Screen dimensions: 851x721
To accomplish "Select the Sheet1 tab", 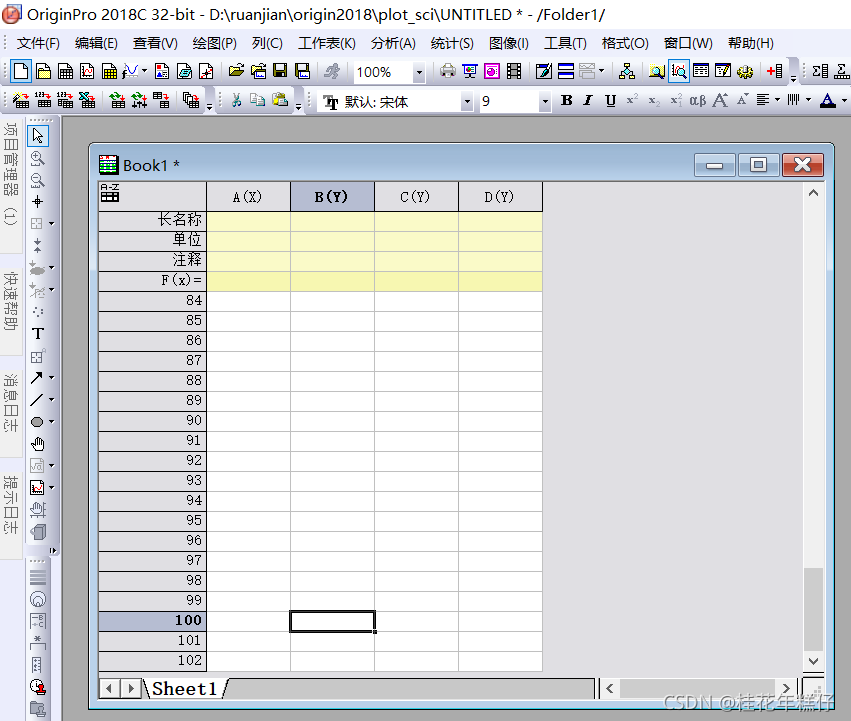I will coord(184,689).
